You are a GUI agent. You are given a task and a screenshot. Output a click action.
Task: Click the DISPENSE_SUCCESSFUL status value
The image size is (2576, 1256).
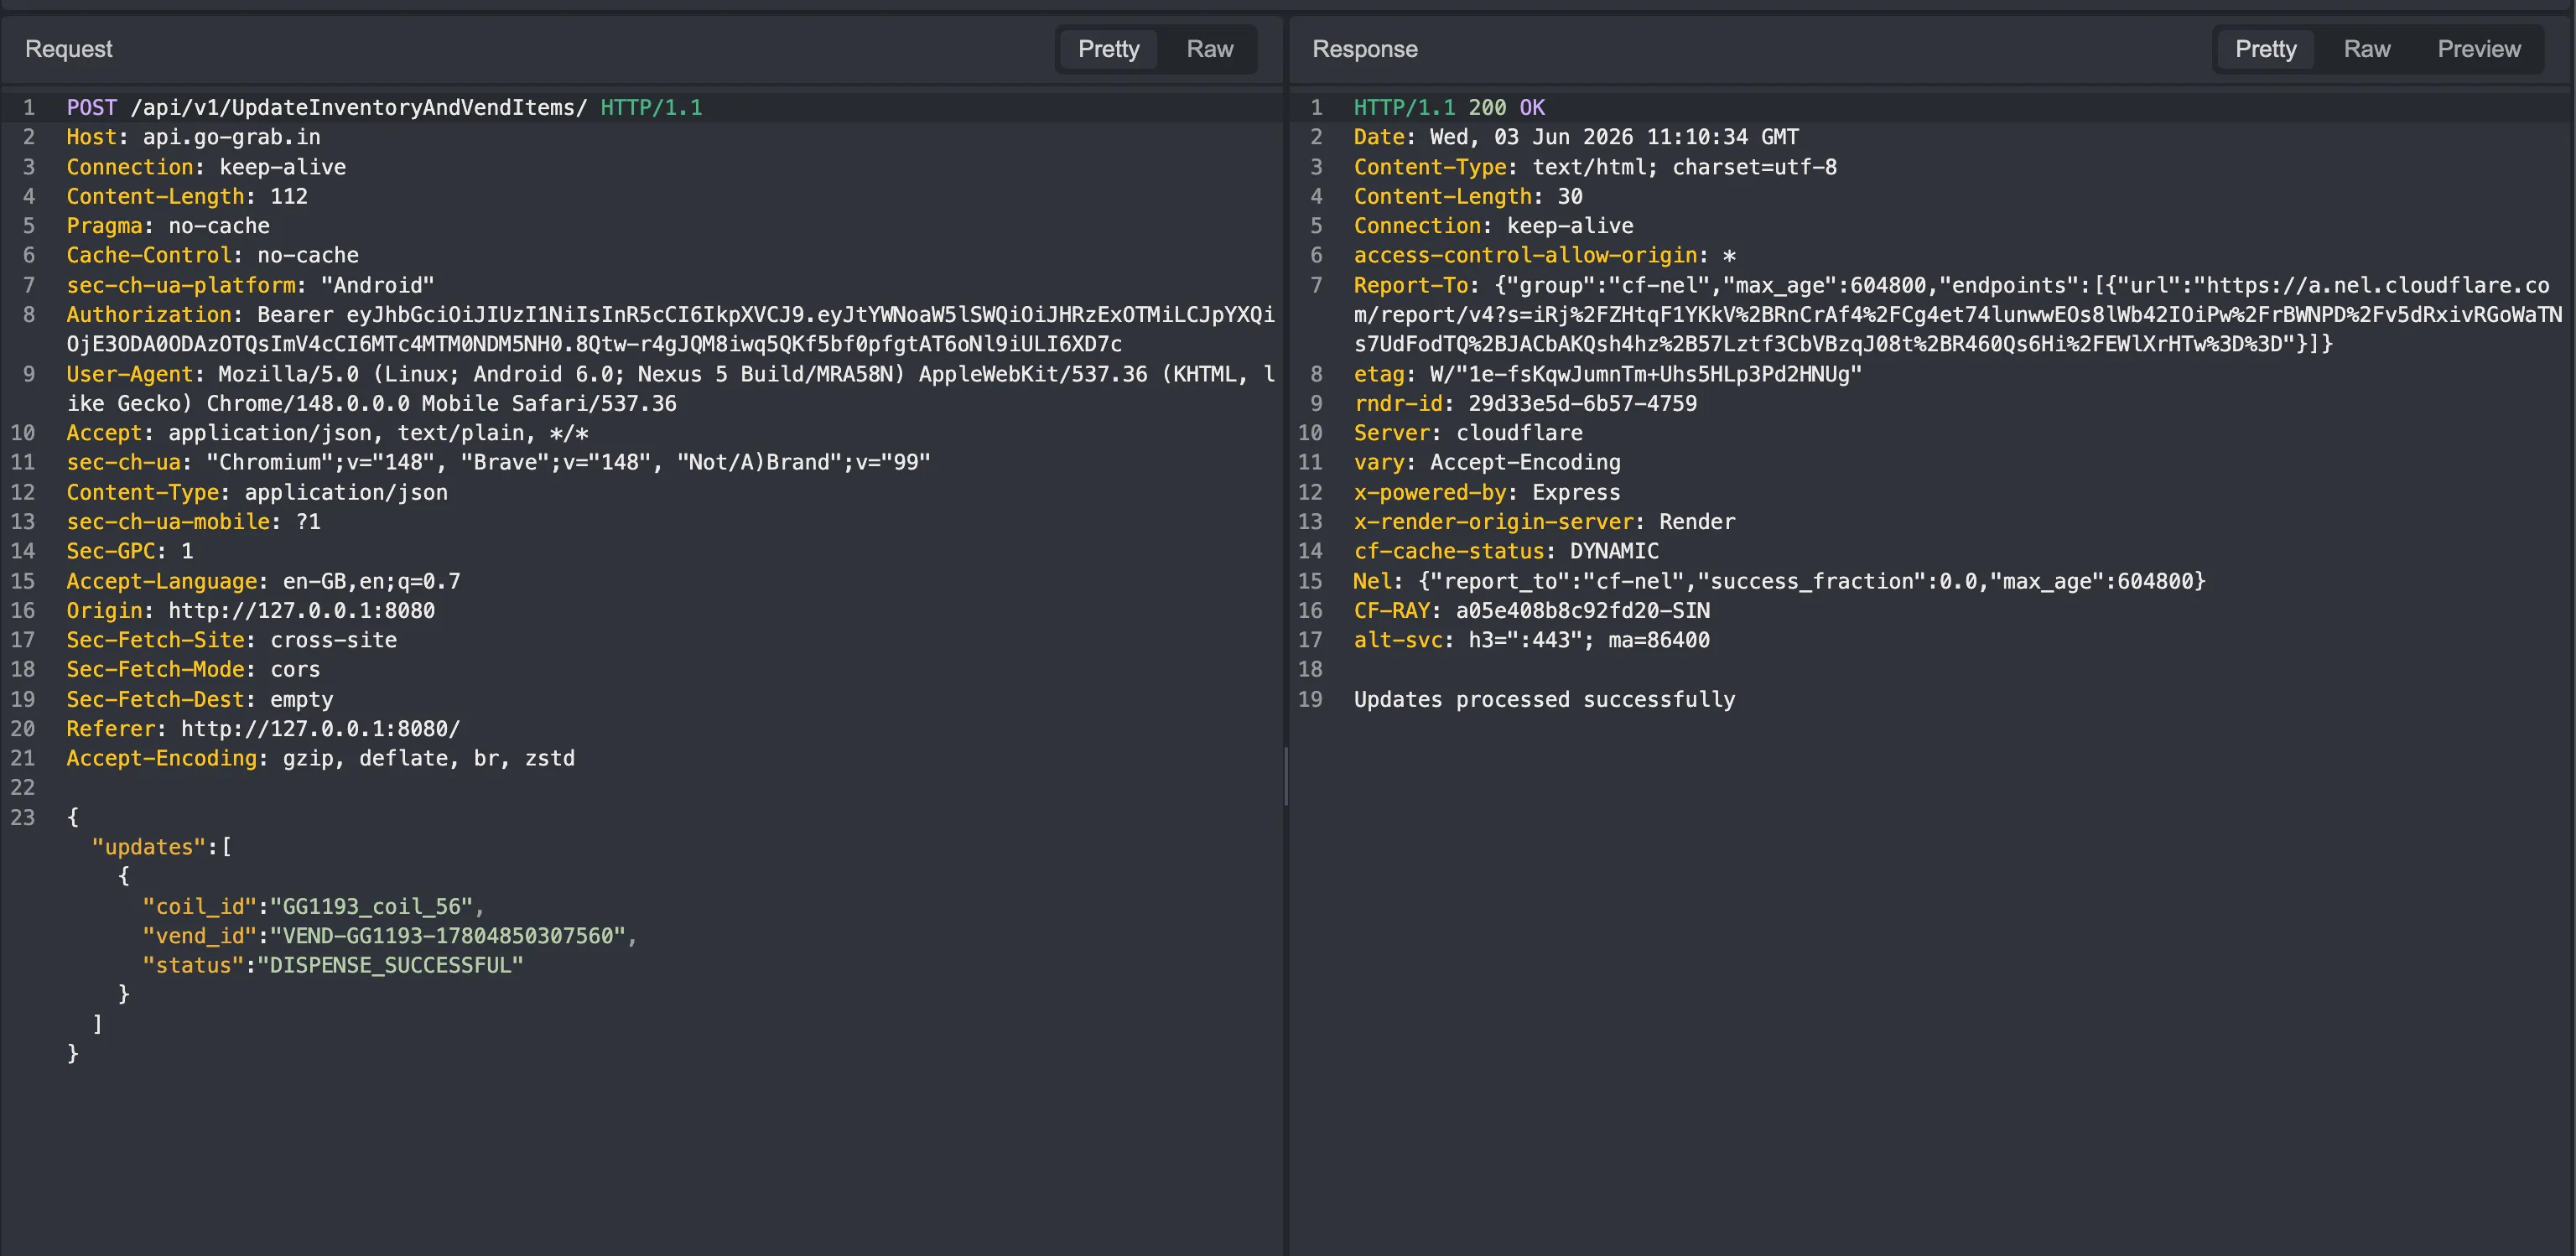(x=390, y=965)
